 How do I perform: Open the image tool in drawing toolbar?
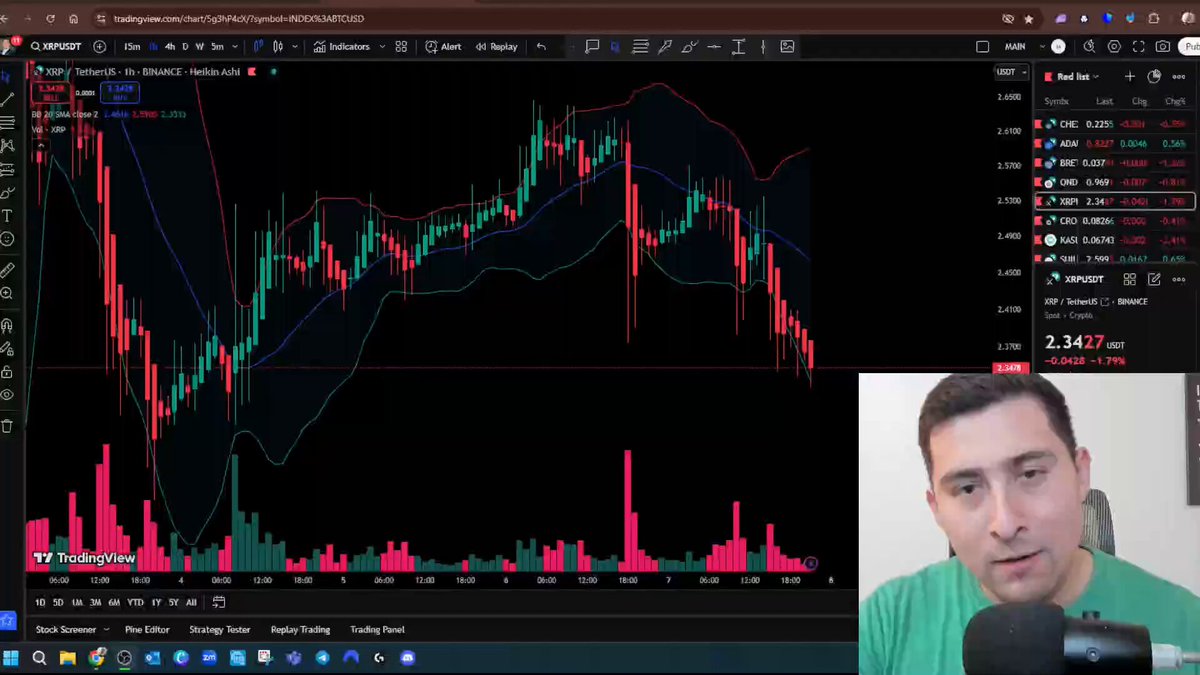787,46
